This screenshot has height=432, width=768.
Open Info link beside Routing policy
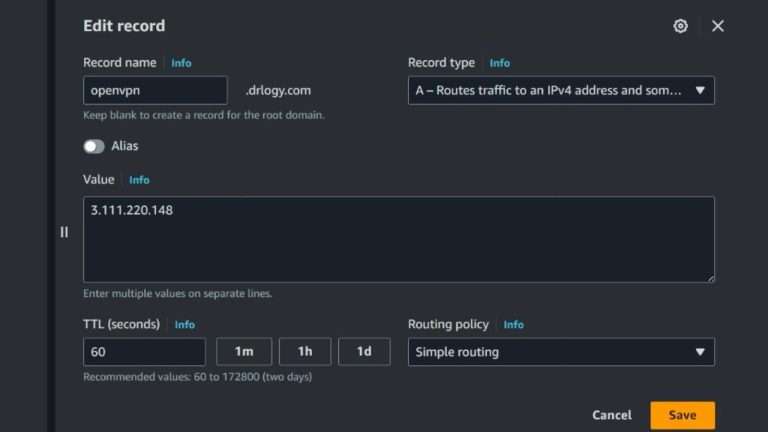(x=513, y=325)
